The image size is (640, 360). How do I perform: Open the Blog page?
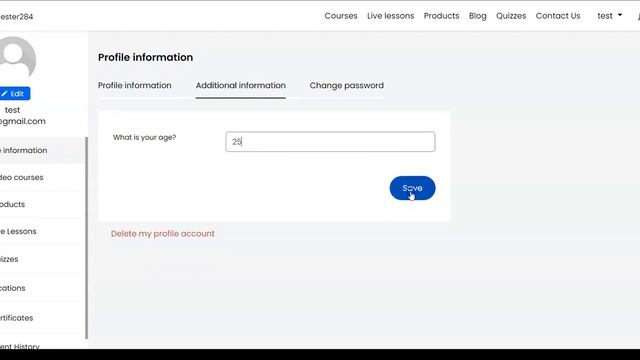tap(477, 16)
